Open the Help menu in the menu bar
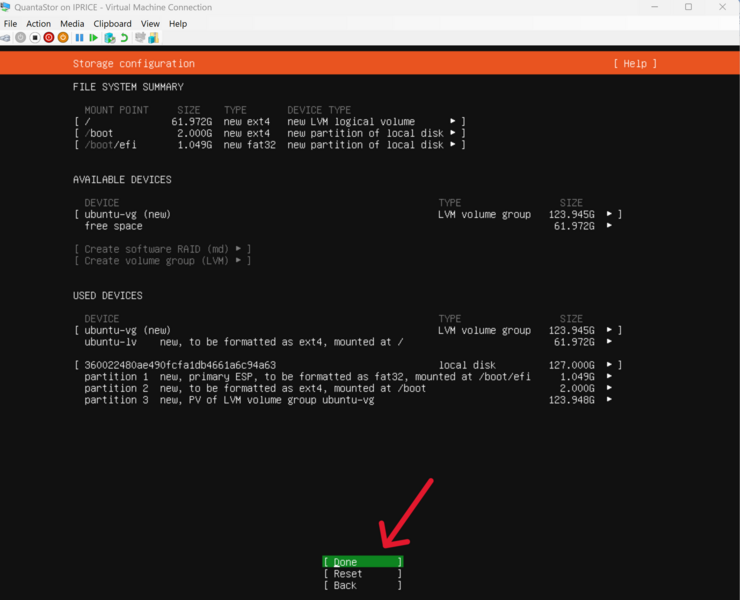740x600 pixels. [x=178, y=24]
